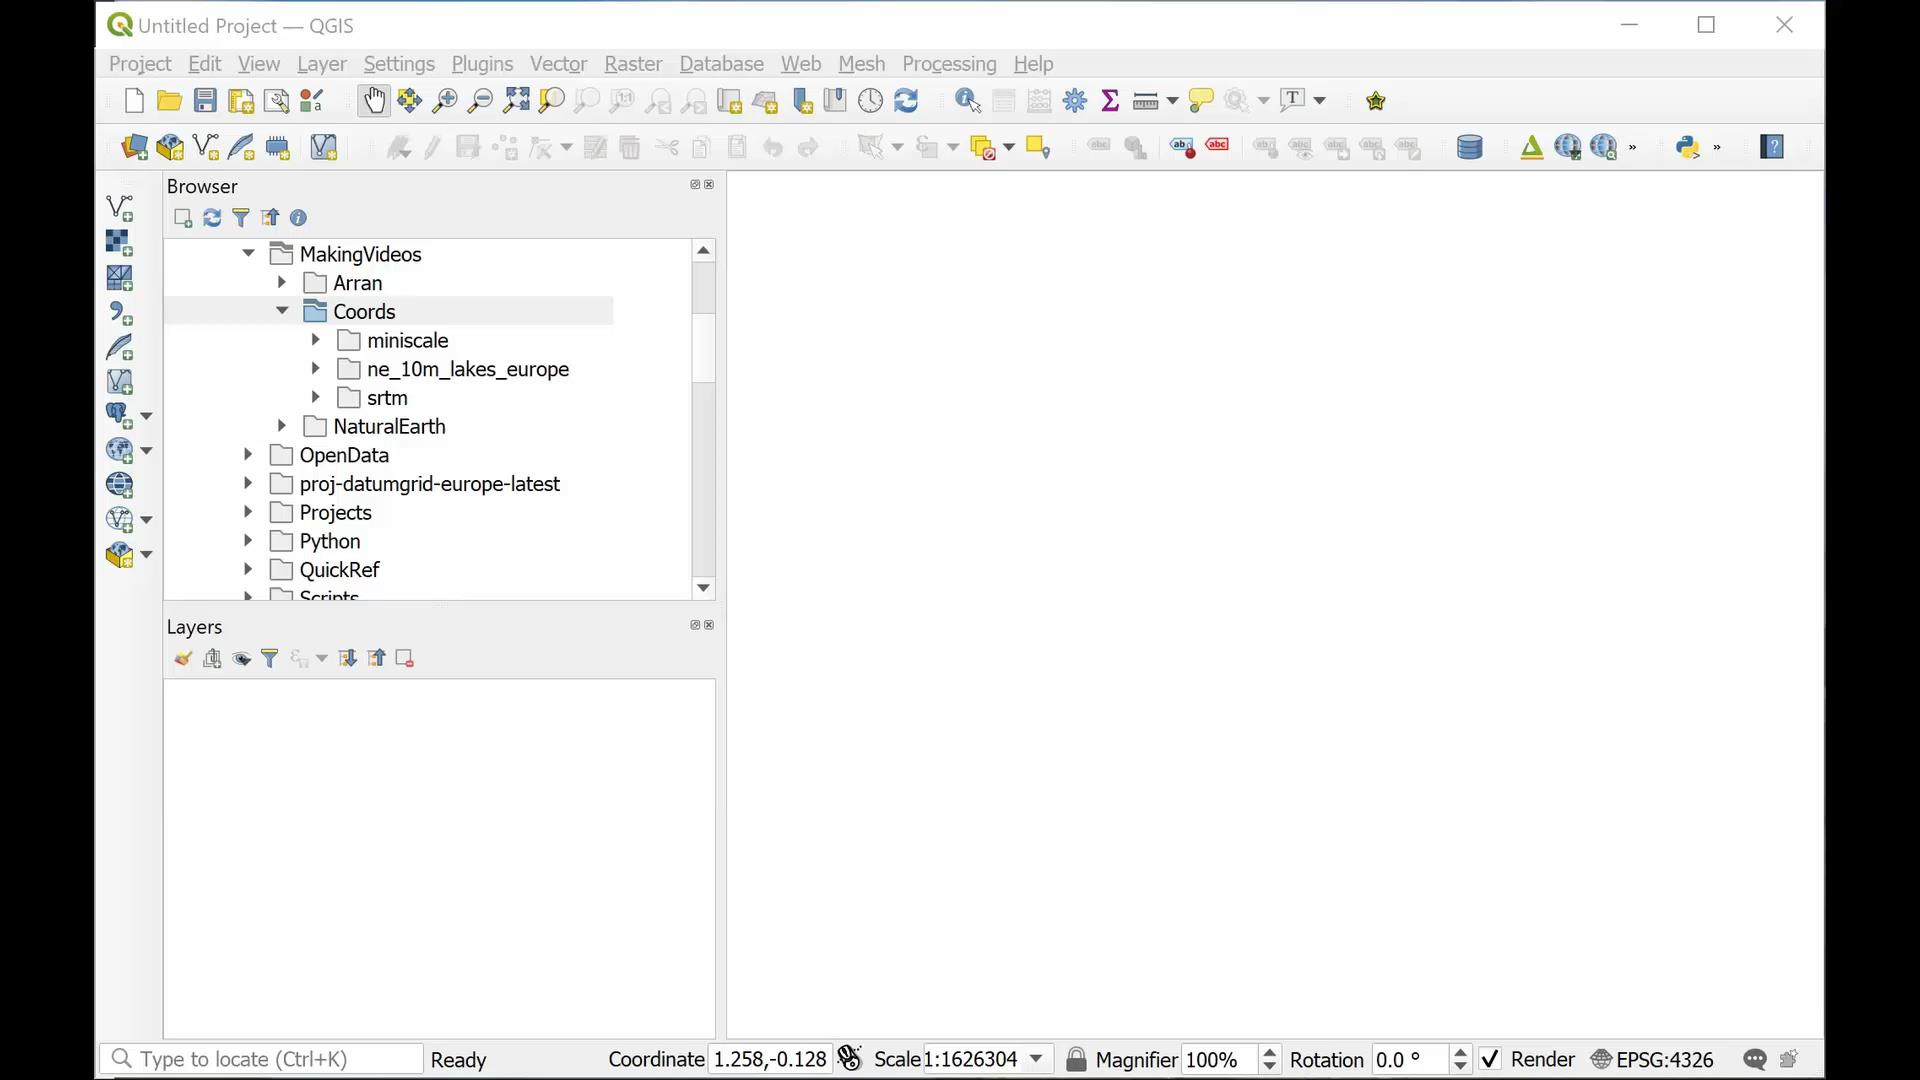The width and height of the screenshot is (1920, 1080).
Task: Click the Filter Browser icon
Action: (240, 218)
